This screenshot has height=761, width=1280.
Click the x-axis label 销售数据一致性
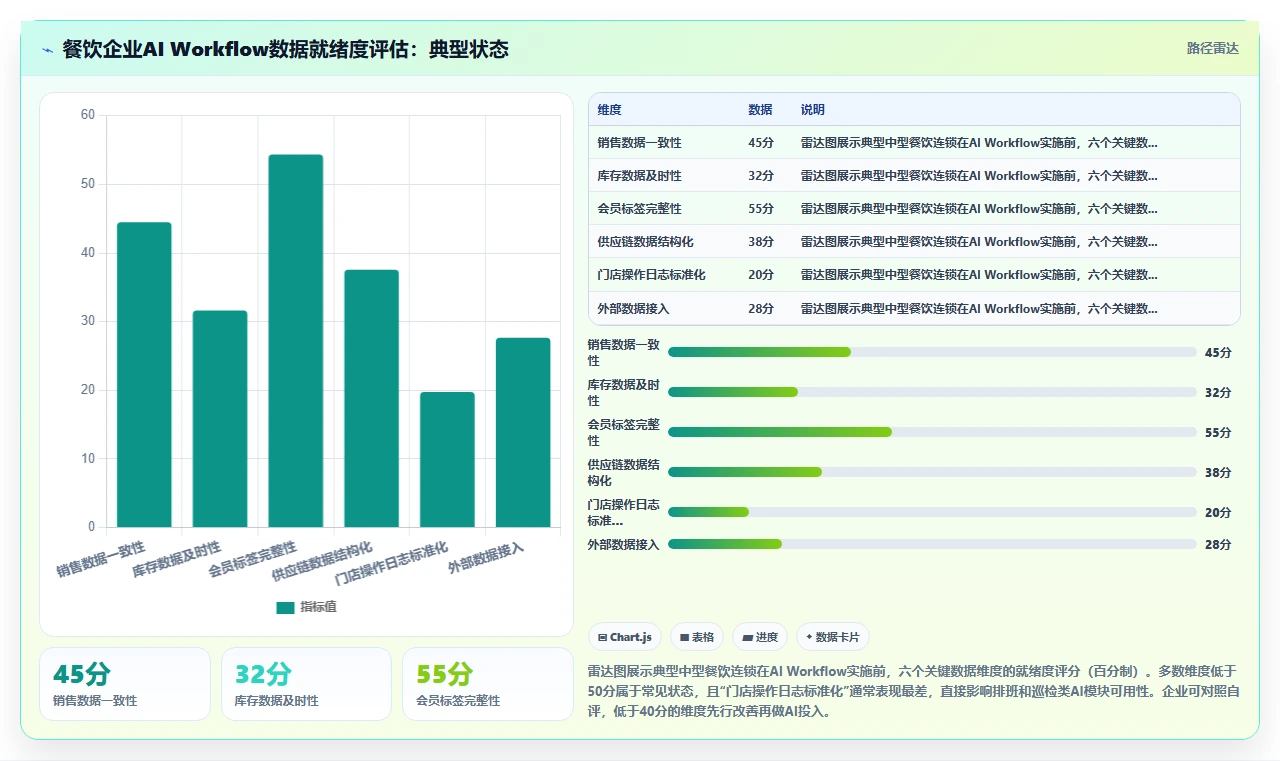pyautogui.click(x=100, y=560)
